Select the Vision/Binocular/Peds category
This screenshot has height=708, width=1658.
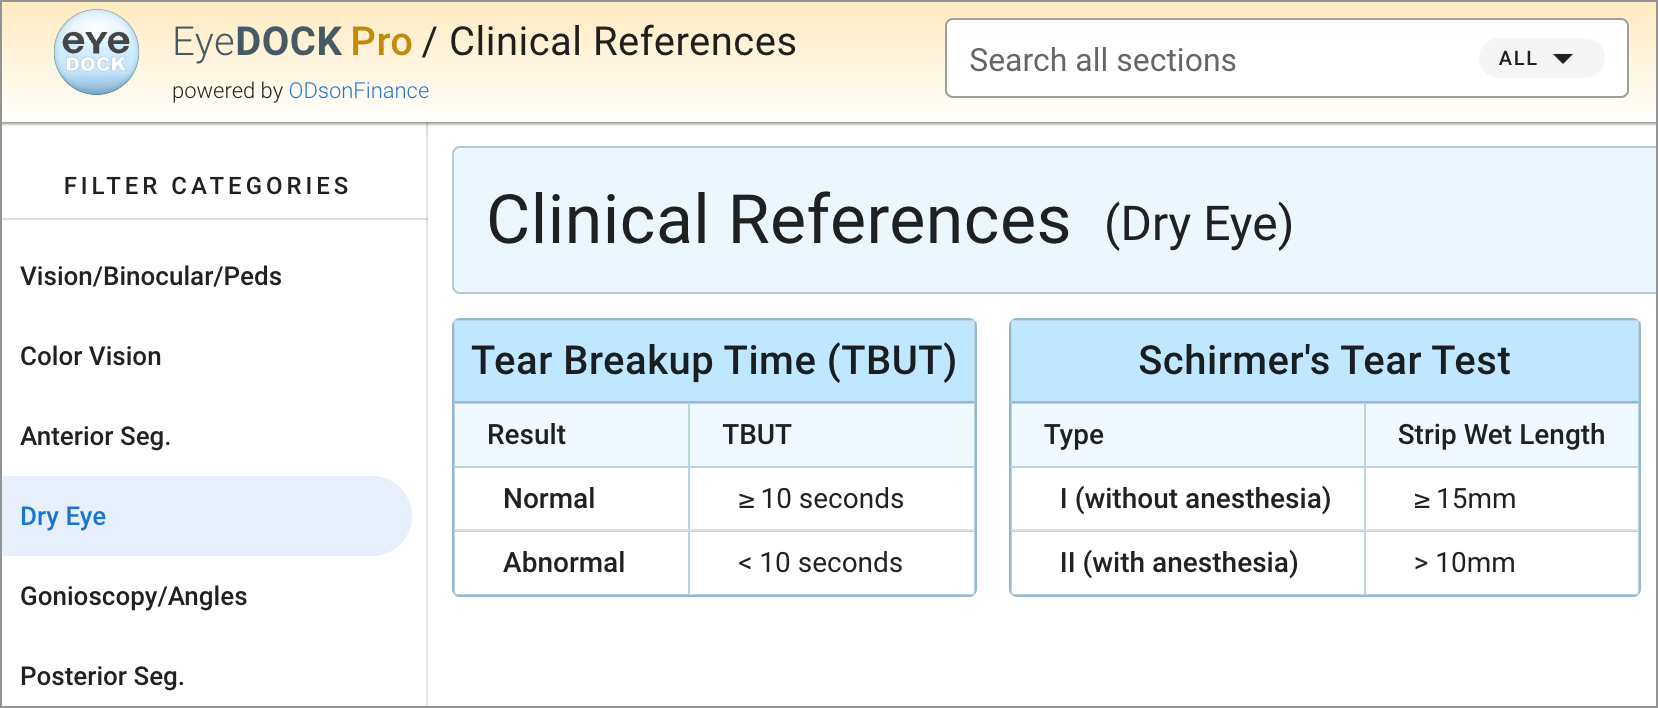151,276
